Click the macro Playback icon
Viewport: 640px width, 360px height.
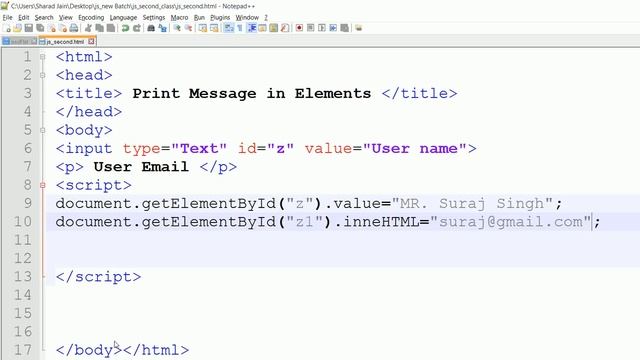322,28
